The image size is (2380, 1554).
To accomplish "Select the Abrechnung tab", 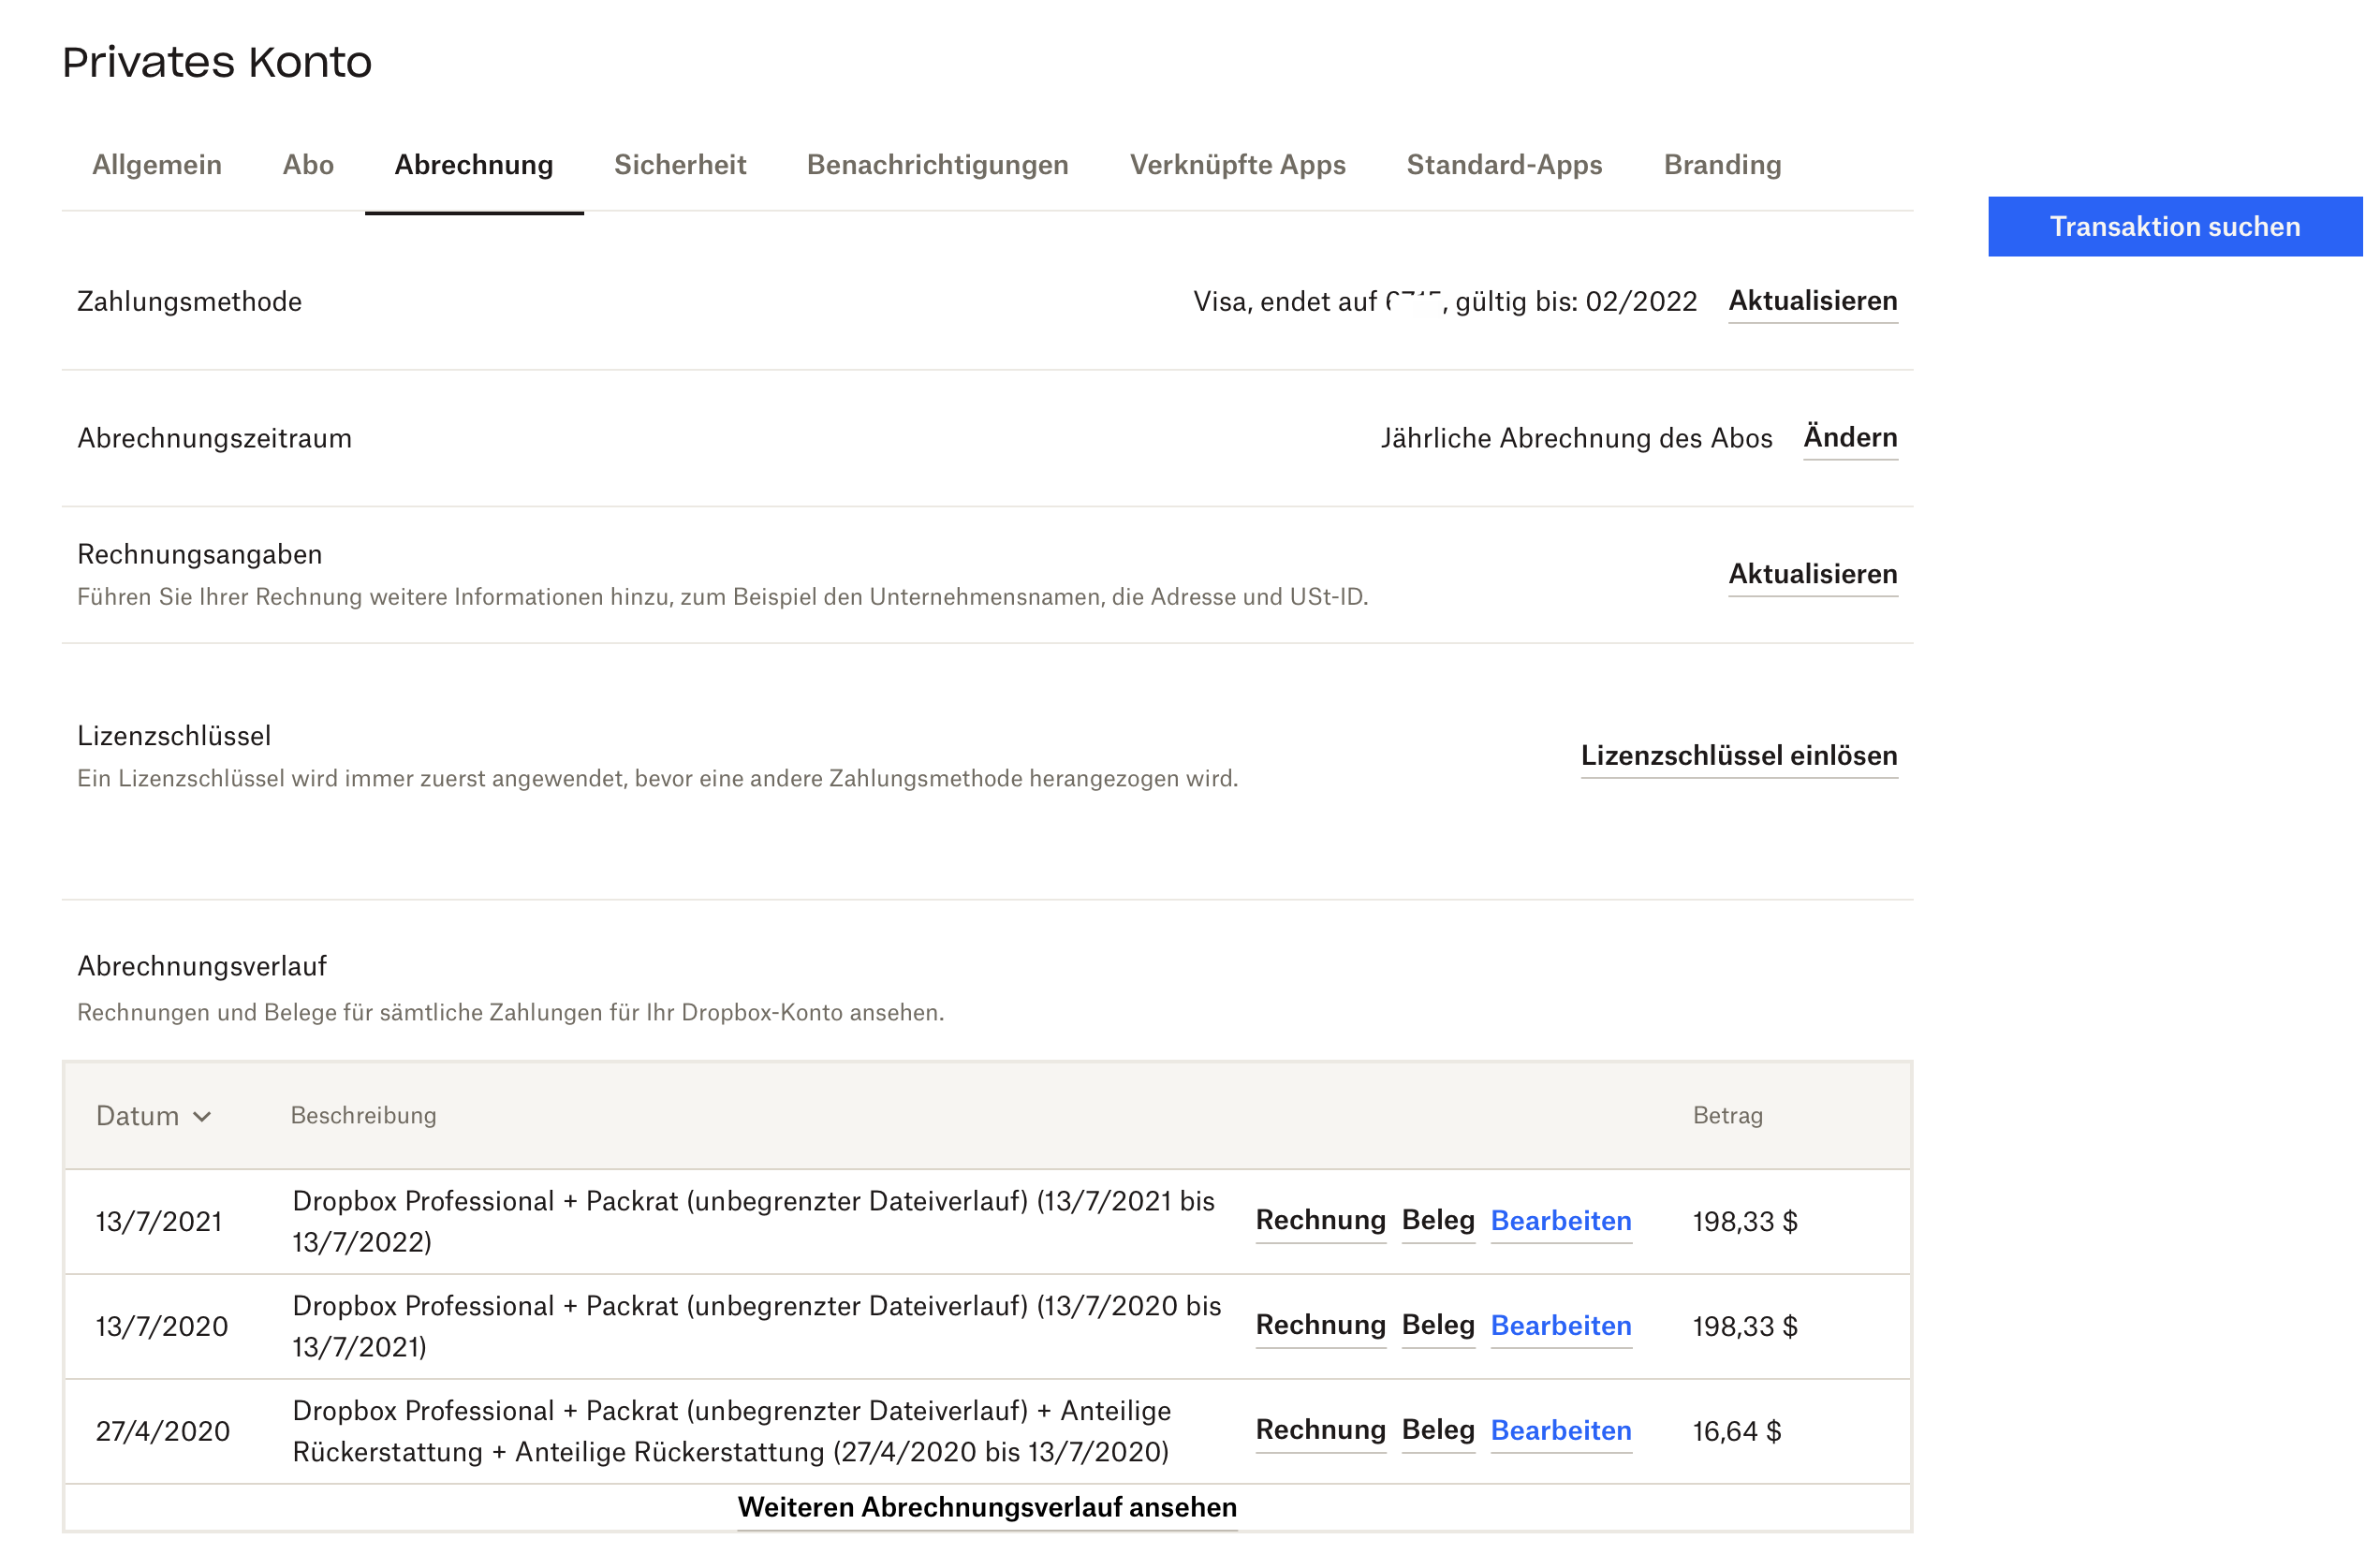I will tap(474, 165).
